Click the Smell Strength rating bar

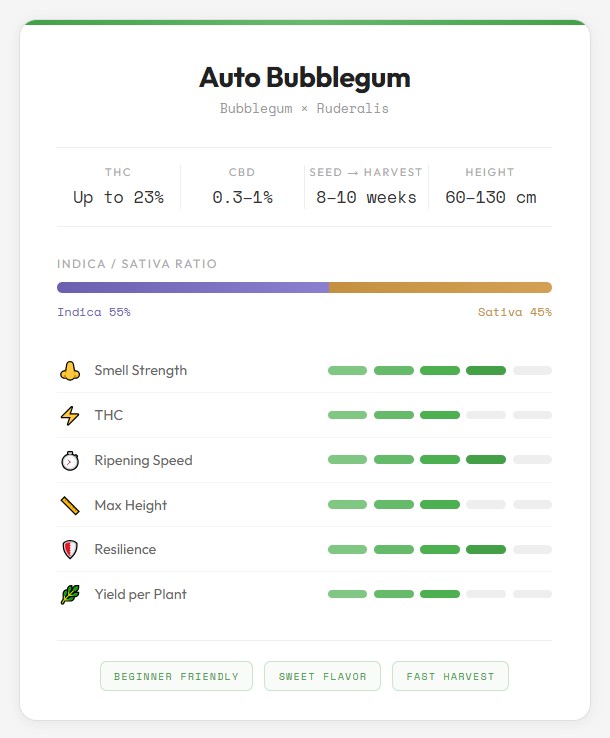click(439, 371)
